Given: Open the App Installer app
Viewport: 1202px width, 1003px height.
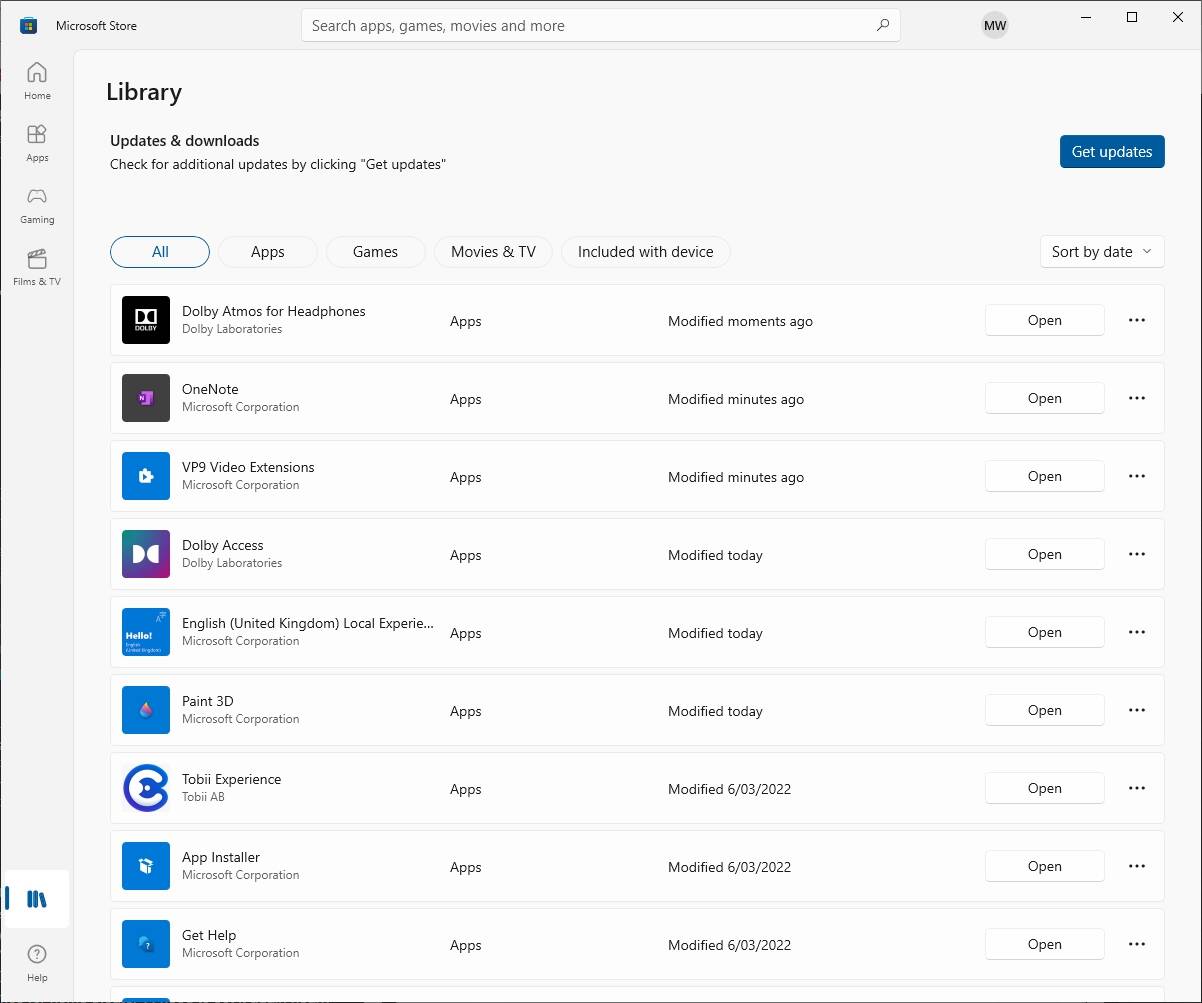Looking at the screenshot, I should pos(1045,866).
